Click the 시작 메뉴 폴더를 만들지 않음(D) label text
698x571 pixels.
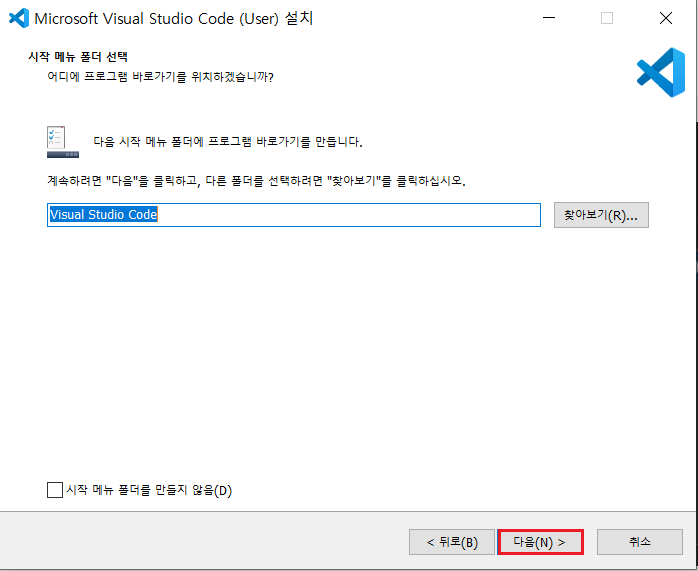coord(148,490)
